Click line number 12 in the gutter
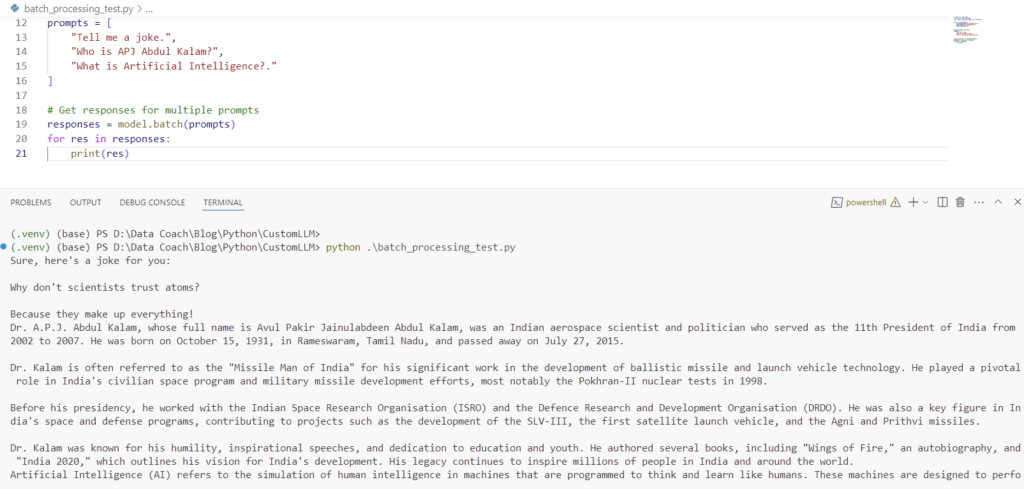1024x489 pixels. [21, 23]
